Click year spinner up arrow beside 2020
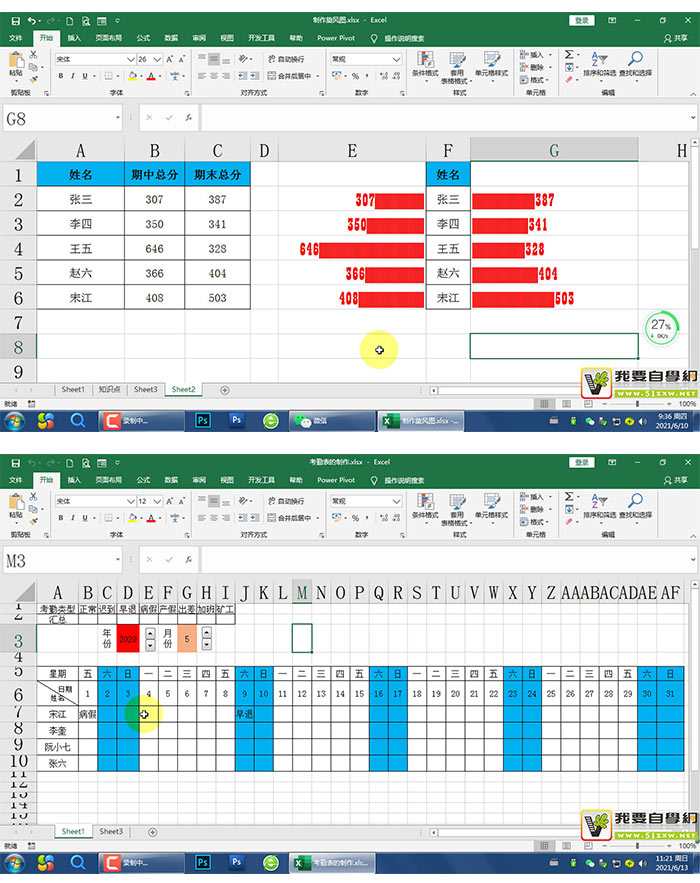Image resolution: width=700 pixels, height=883 pixels. tap(150, 633)
